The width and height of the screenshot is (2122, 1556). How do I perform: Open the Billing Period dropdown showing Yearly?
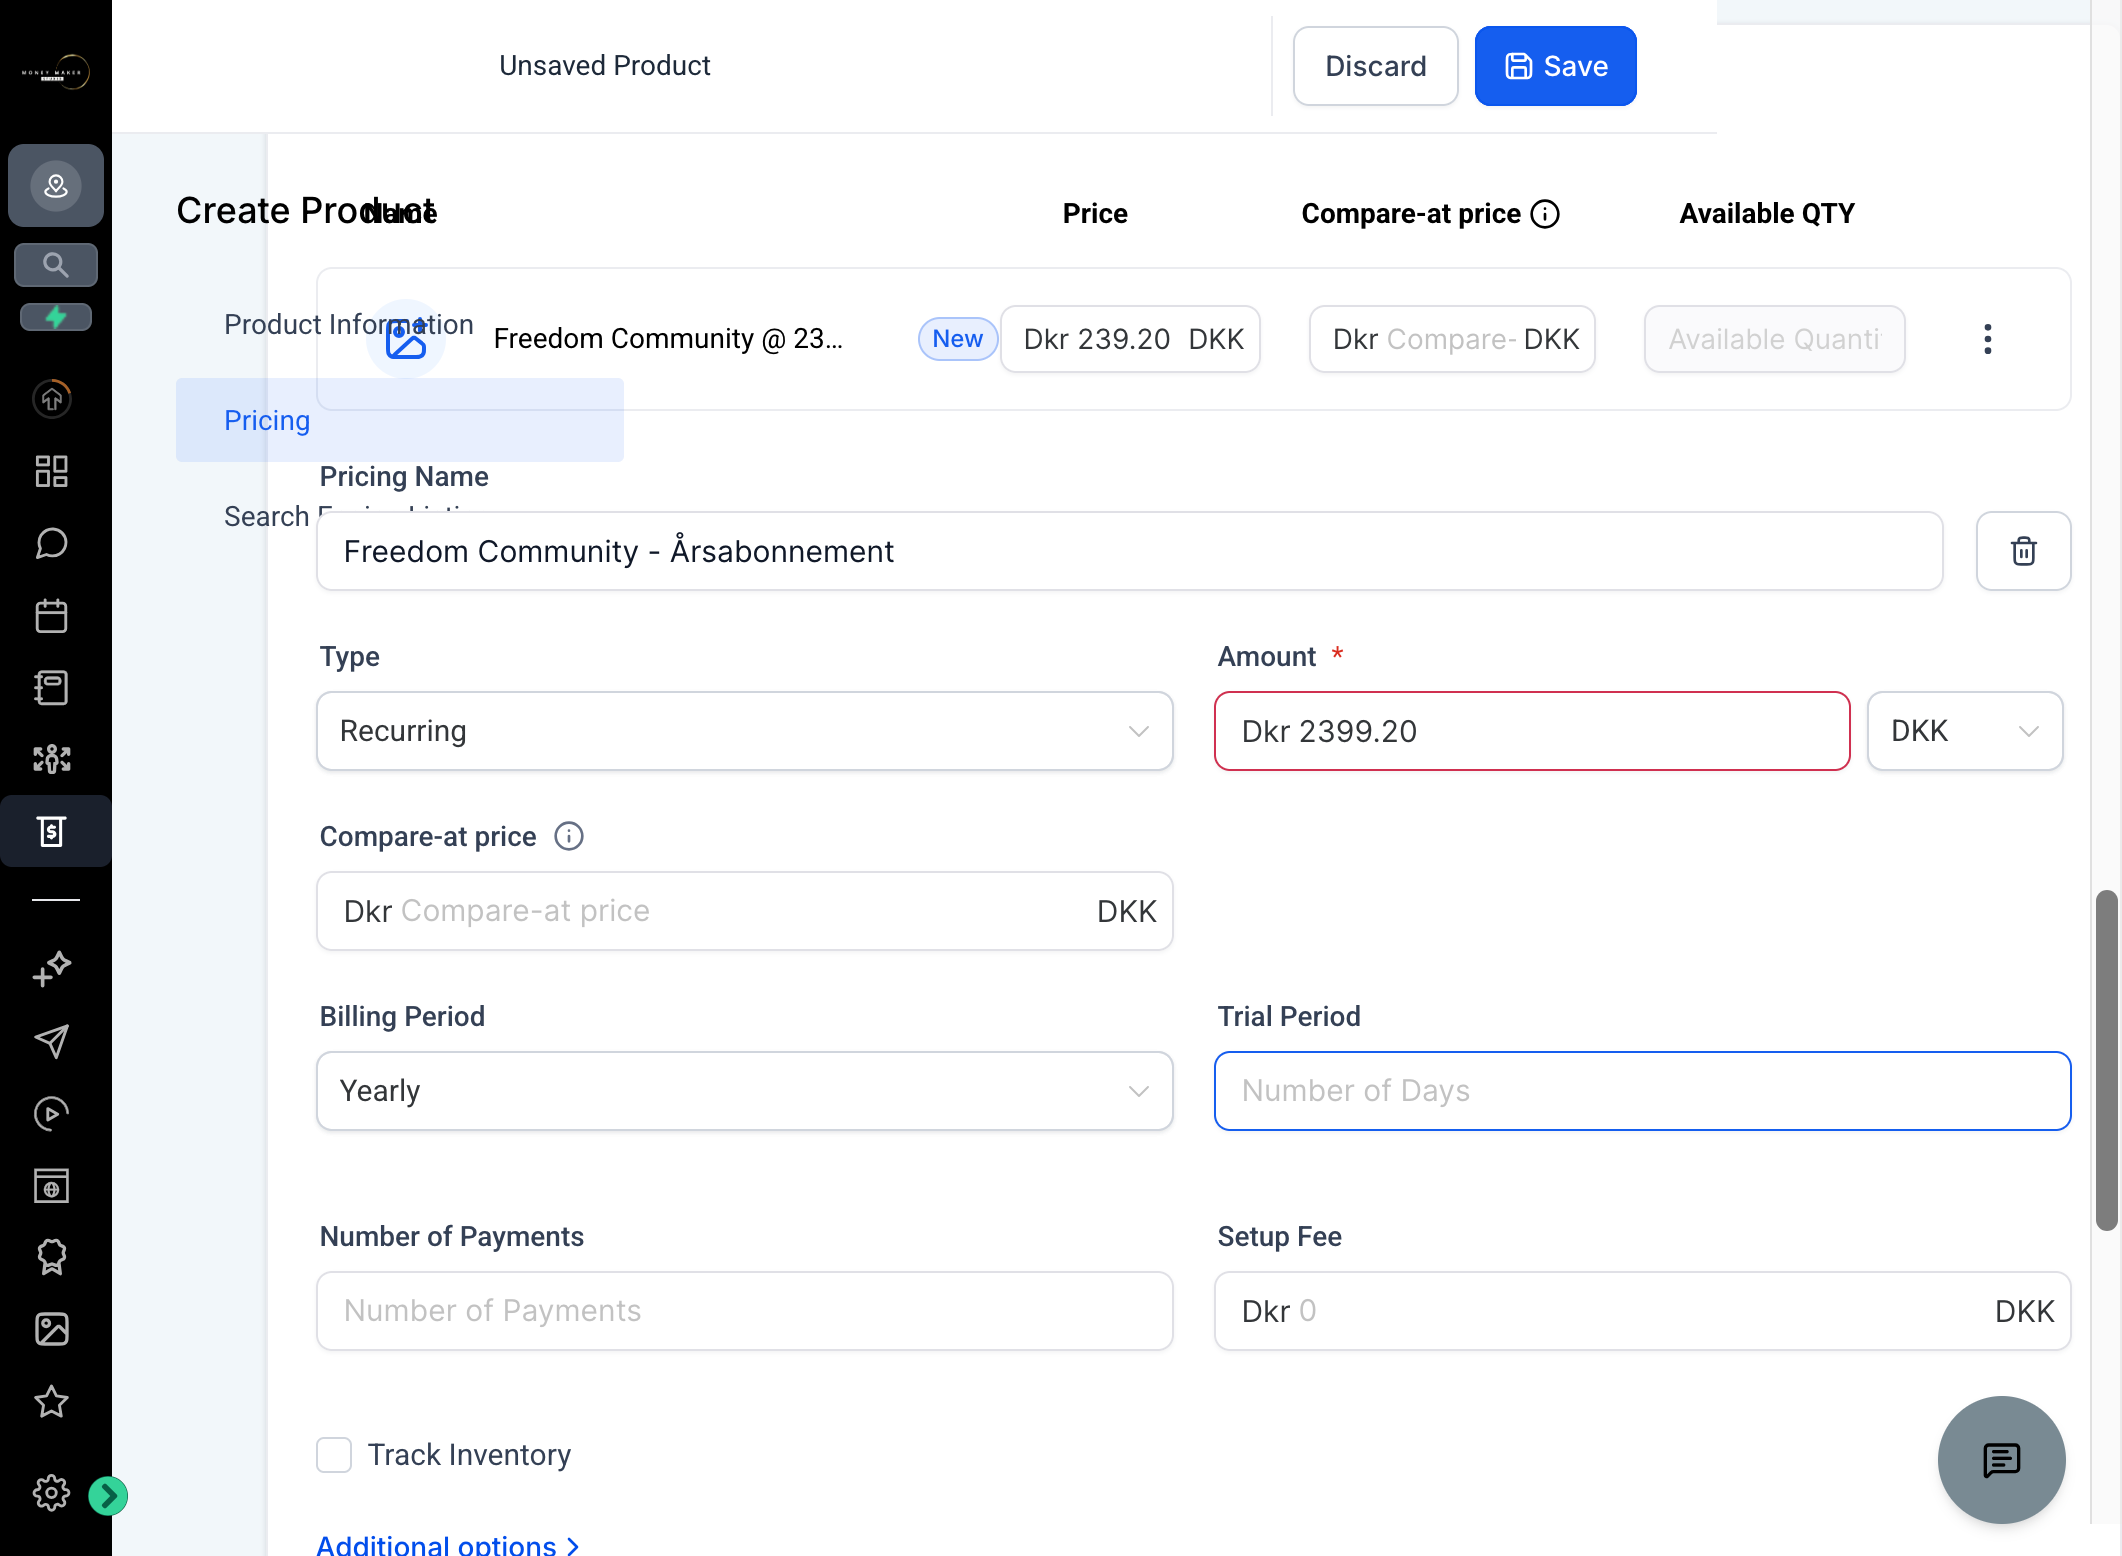[x=745, y=1091]
